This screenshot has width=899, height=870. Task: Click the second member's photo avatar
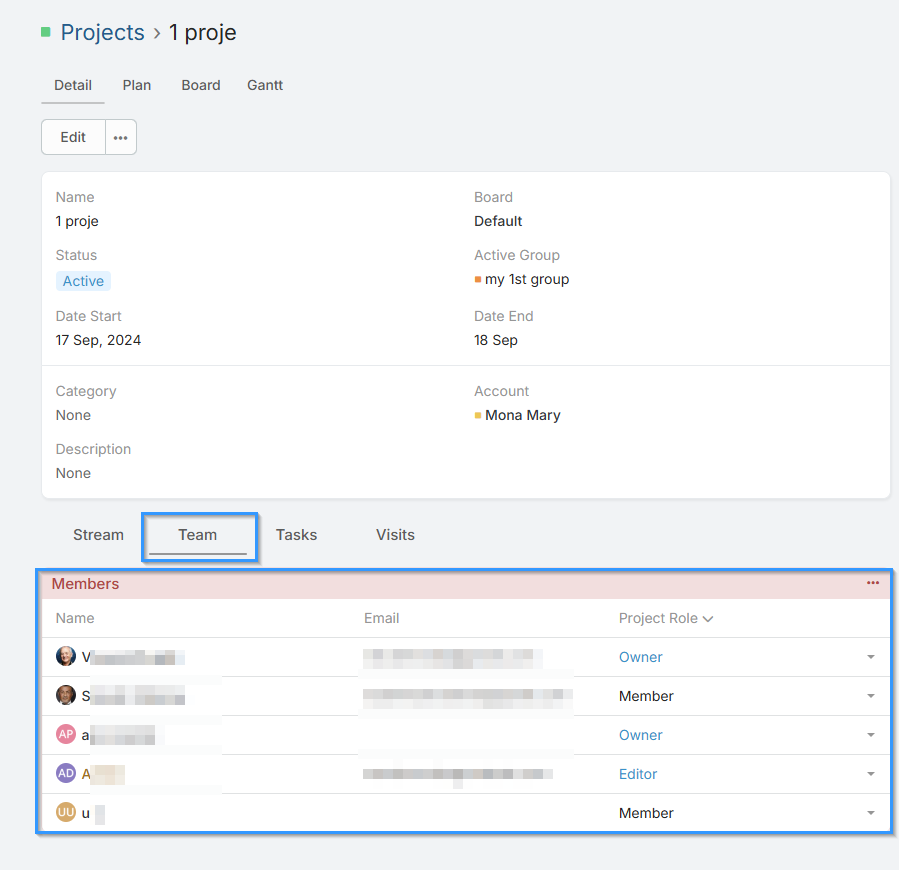click(66, 696)
